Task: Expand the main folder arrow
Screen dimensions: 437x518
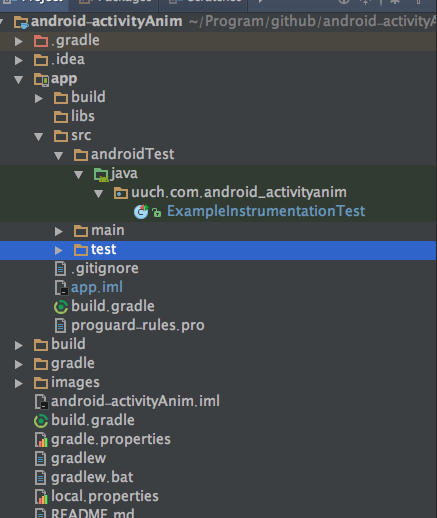Action: pyautogui.click(x=59, y=231)
